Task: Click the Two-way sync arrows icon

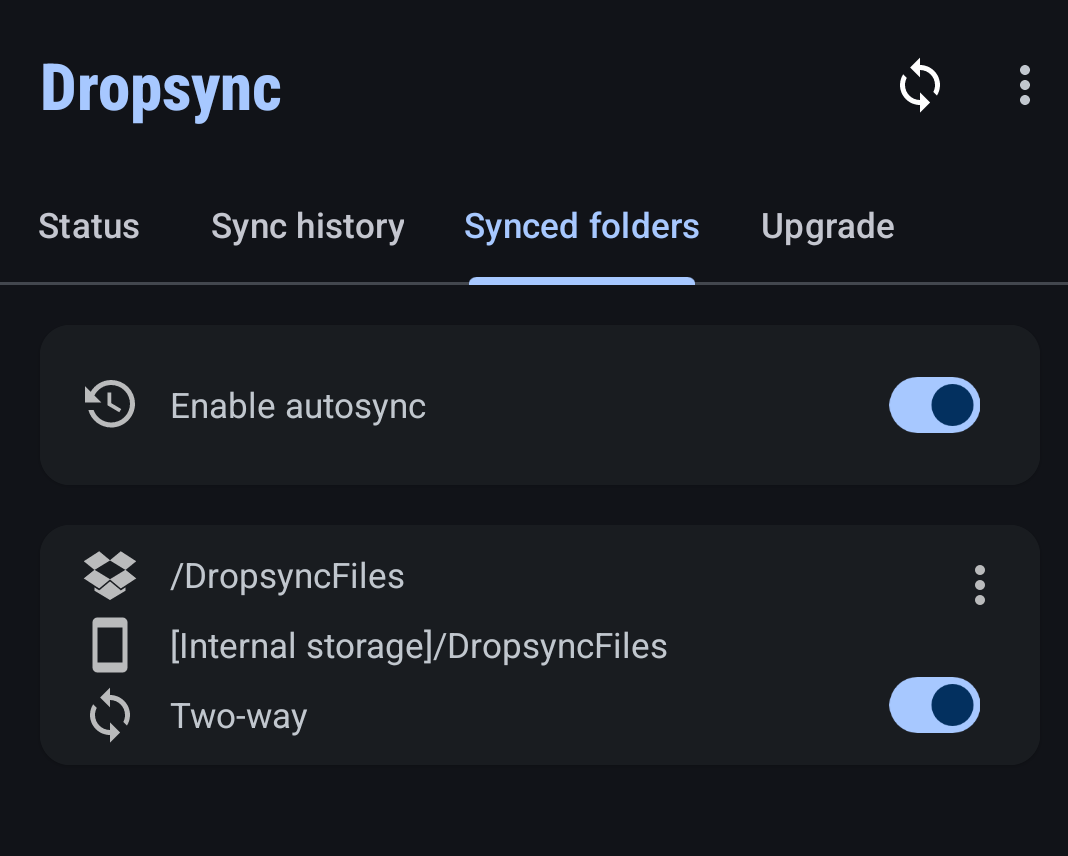Action: tap(109, 716)
